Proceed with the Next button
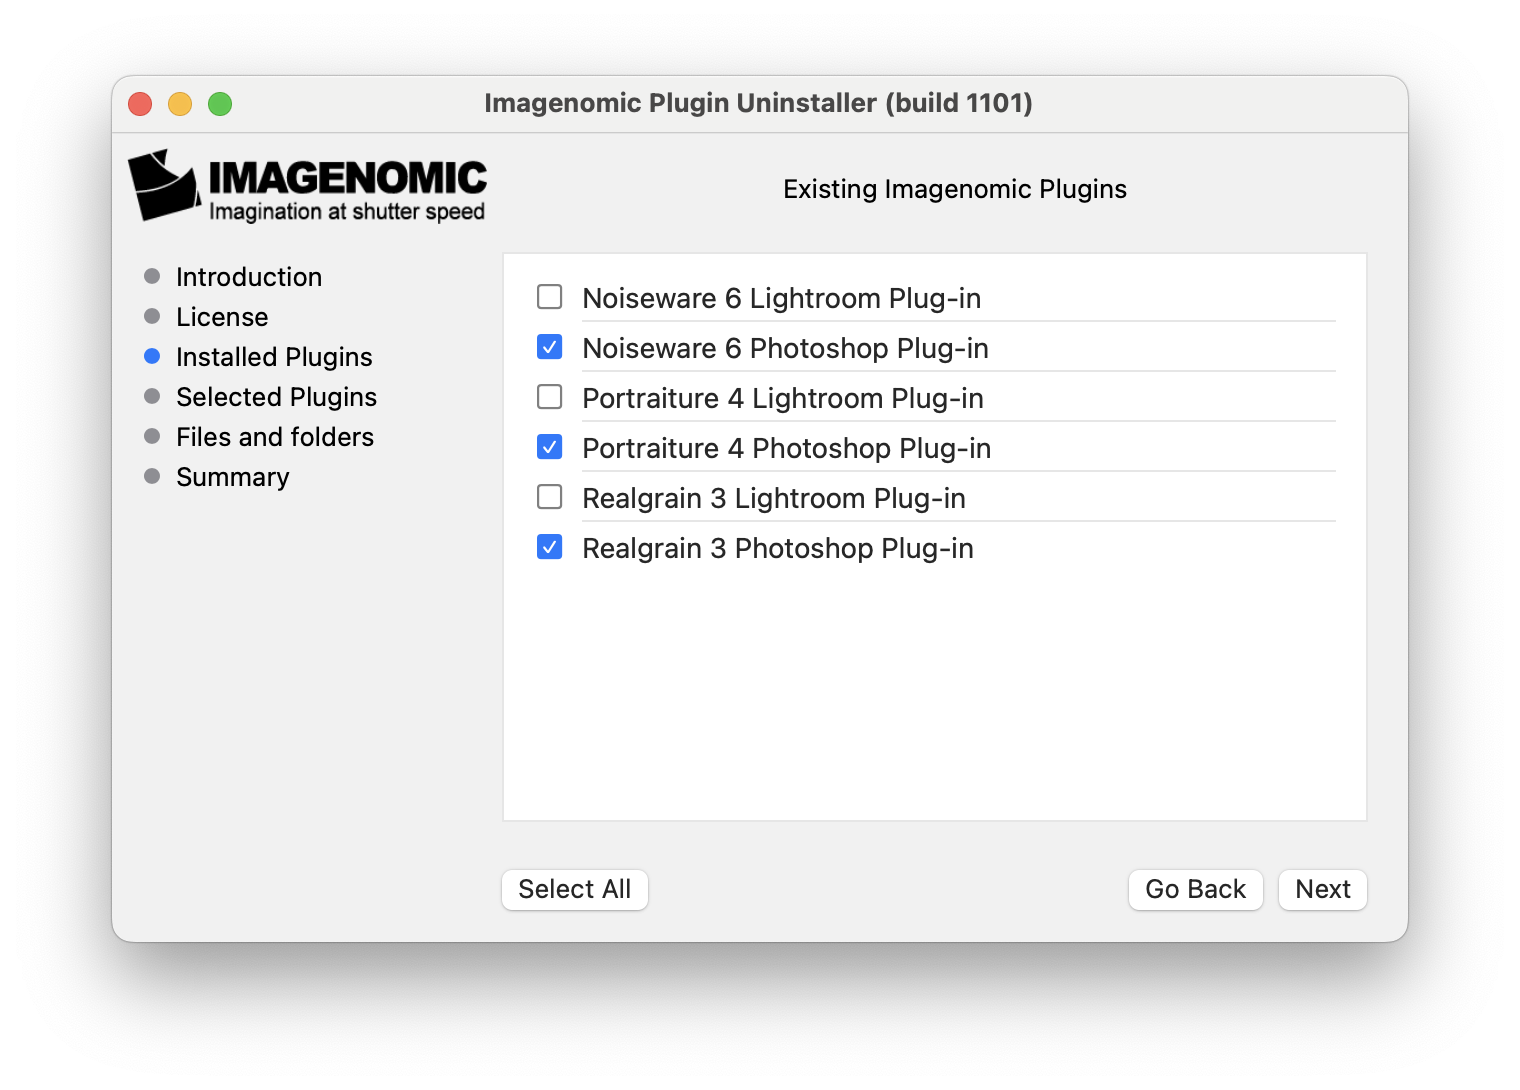Image resolution: width=1520 pixels, height=1090 pixels. 1323,889
